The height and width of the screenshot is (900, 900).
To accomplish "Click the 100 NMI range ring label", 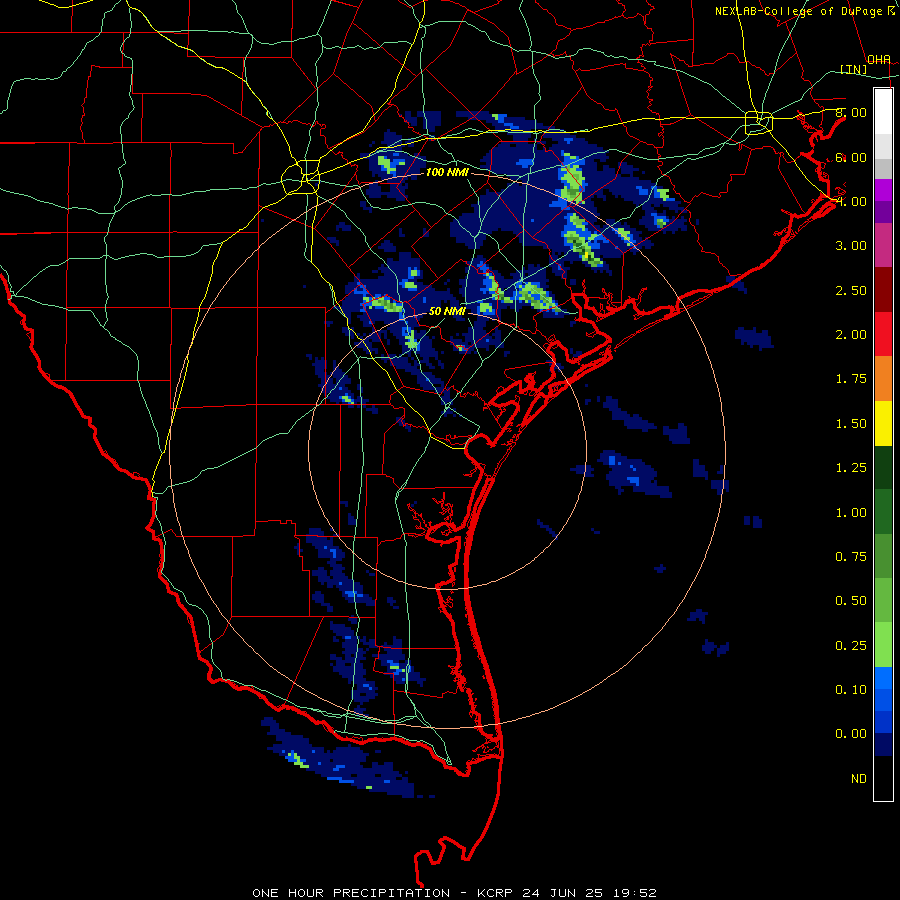I will [x=447, y=172].
